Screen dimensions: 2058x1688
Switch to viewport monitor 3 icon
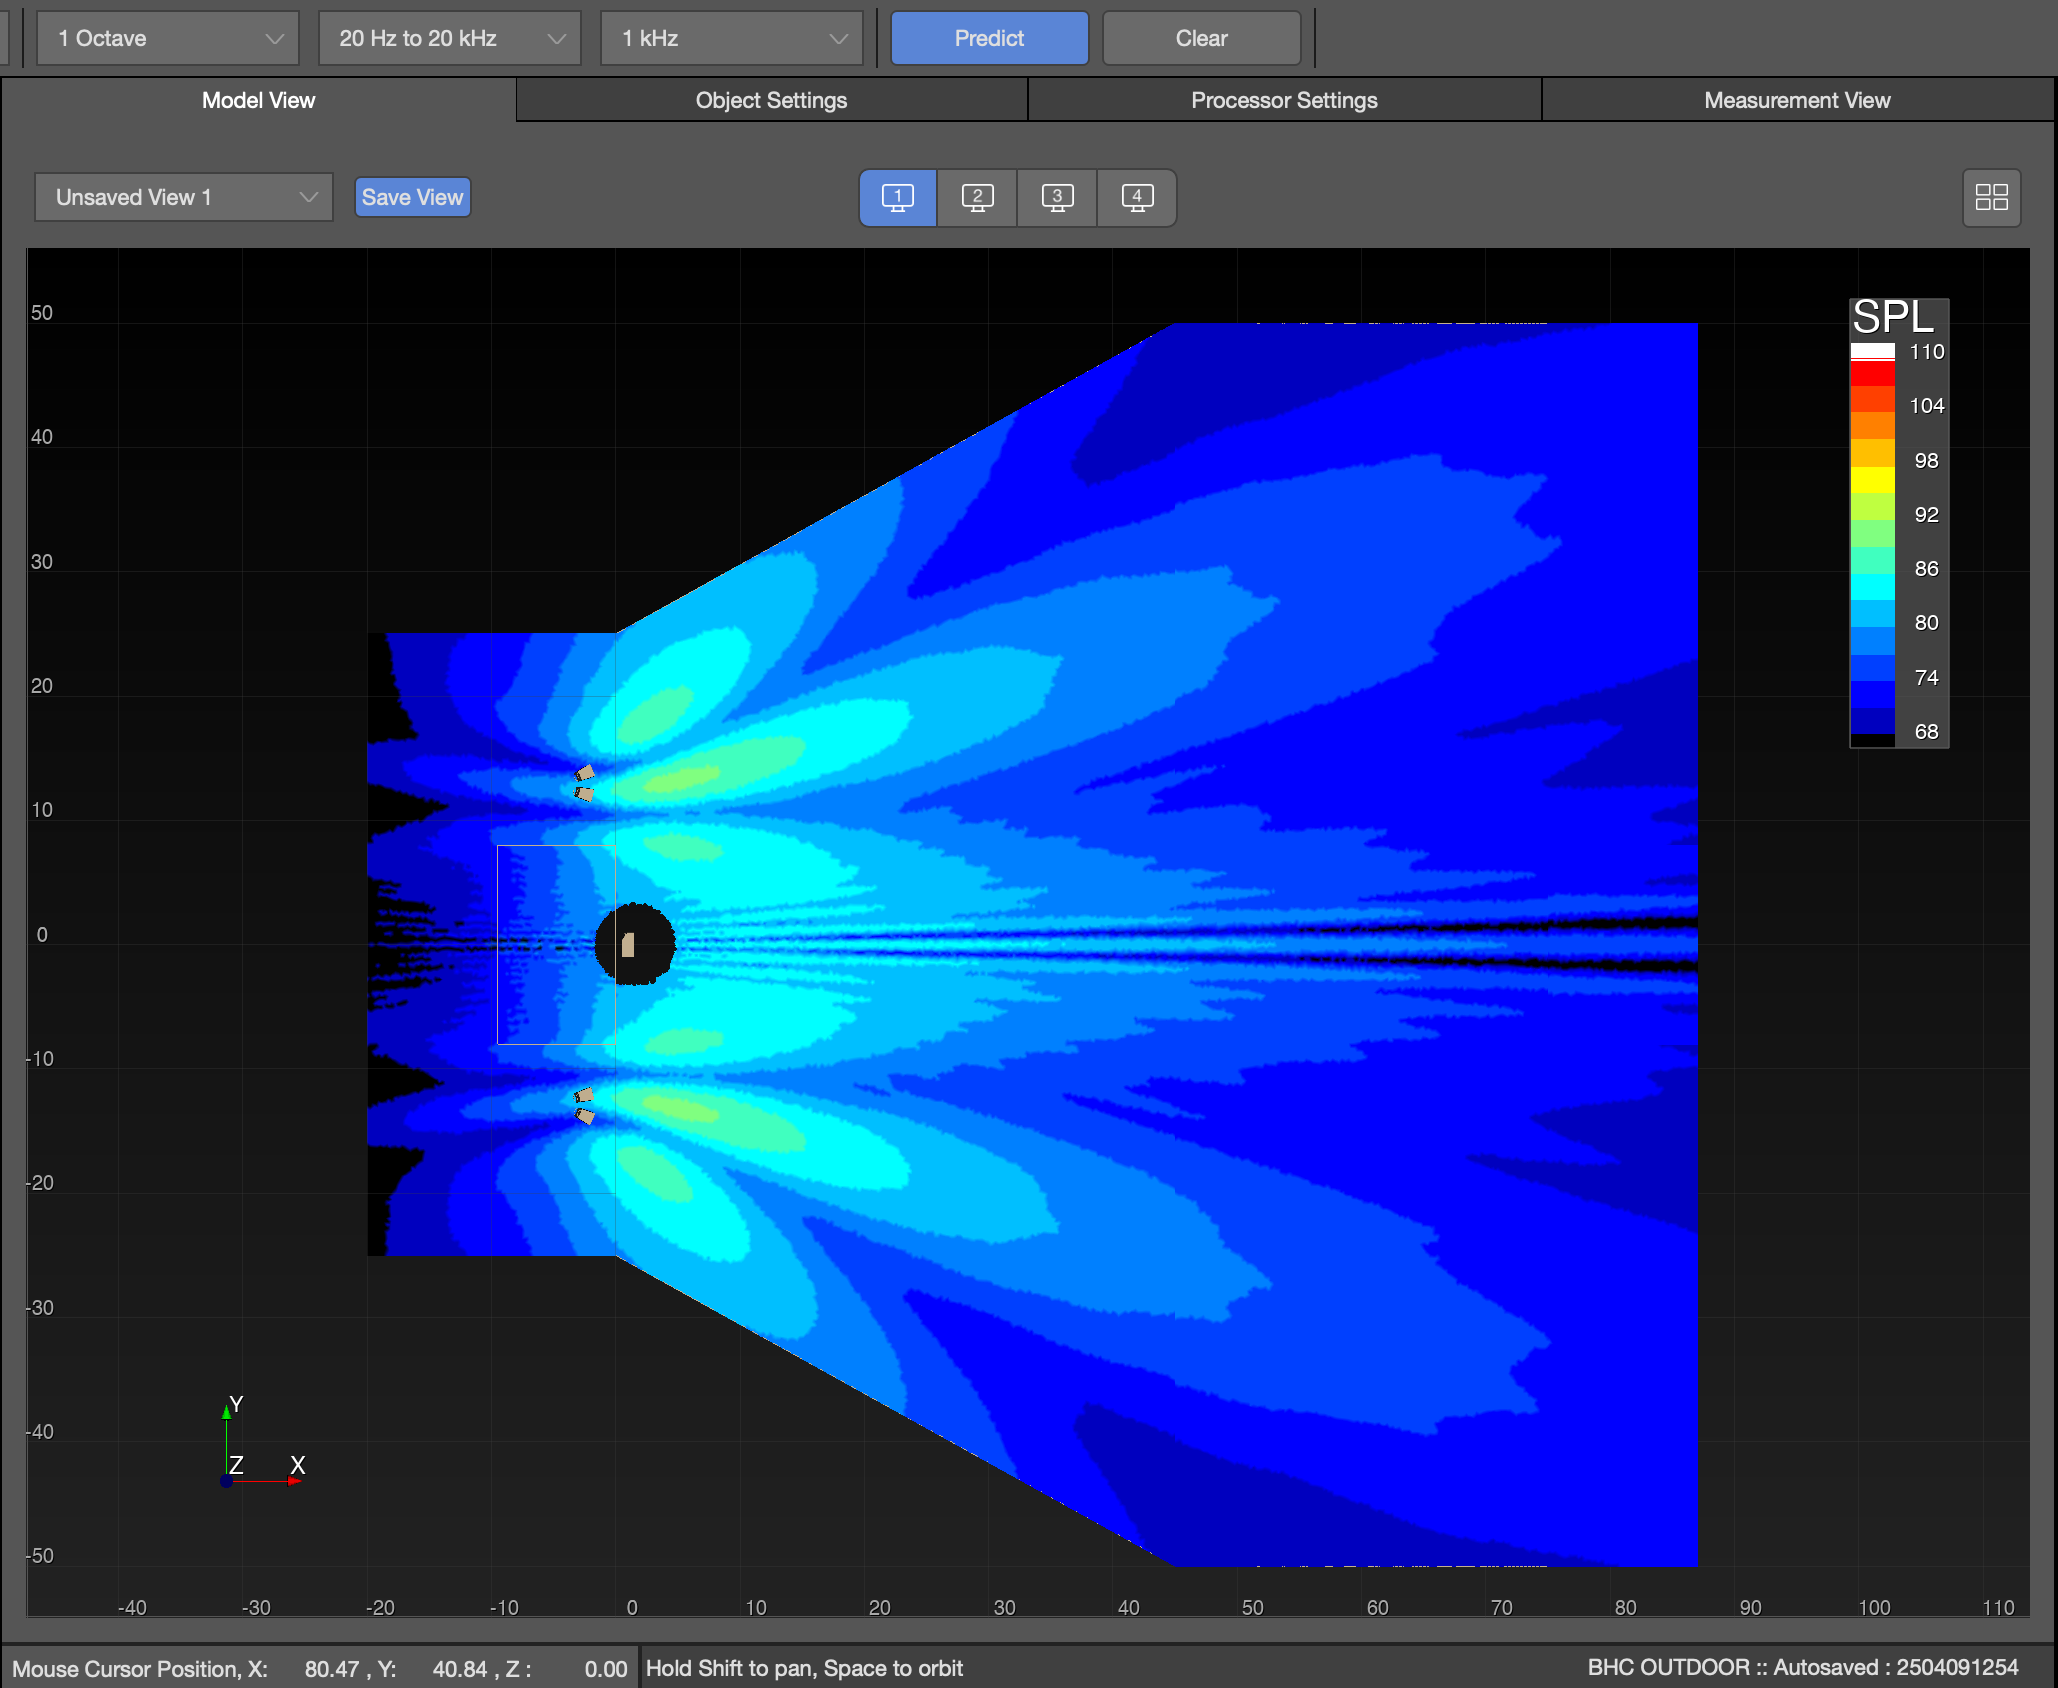(x=1057, y=197)
